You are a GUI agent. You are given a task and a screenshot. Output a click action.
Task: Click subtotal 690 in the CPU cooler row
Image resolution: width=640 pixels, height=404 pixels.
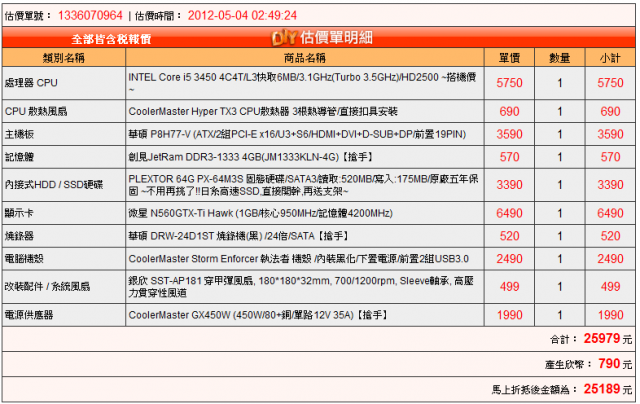point(610,111)
